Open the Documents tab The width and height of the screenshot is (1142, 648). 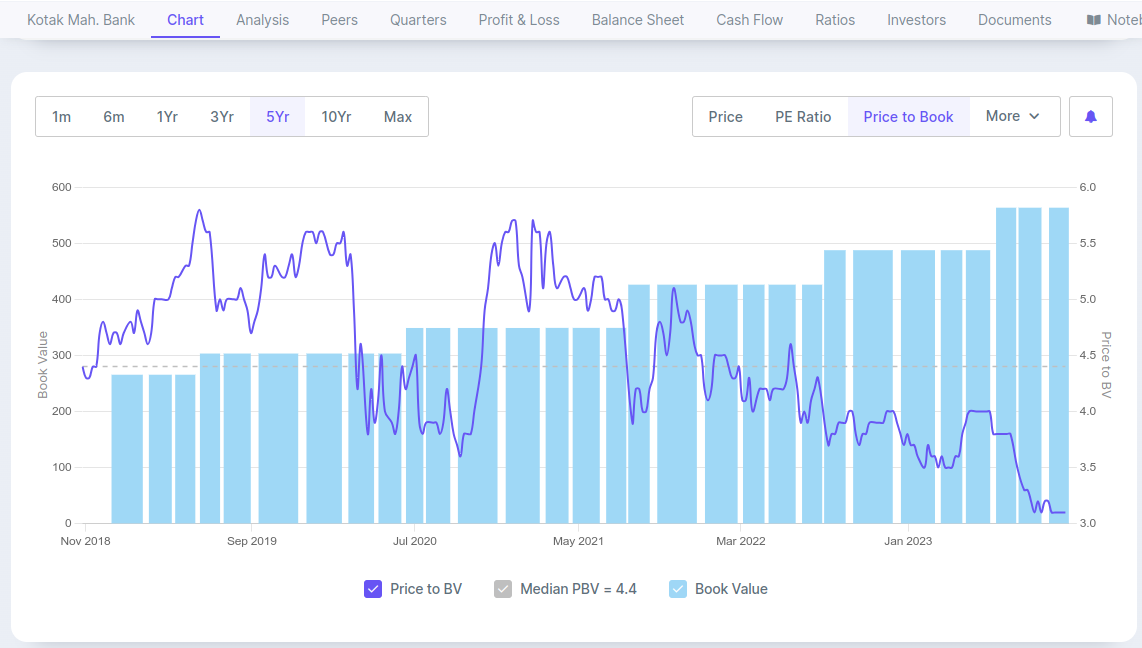tap(1014, 20)
